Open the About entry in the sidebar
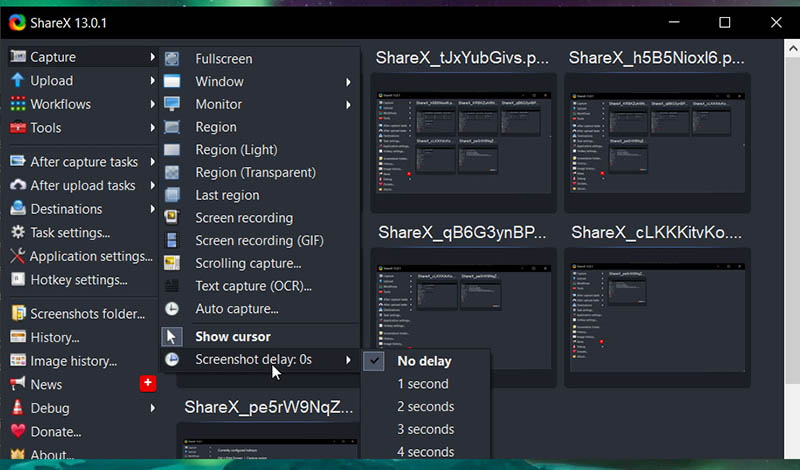 (82, 454)
